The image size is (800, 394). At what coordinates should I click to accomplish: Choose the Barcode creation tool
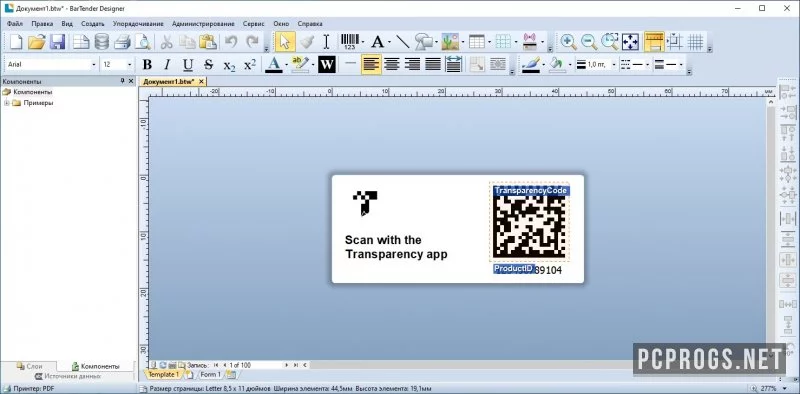click(x=349, y=42)
